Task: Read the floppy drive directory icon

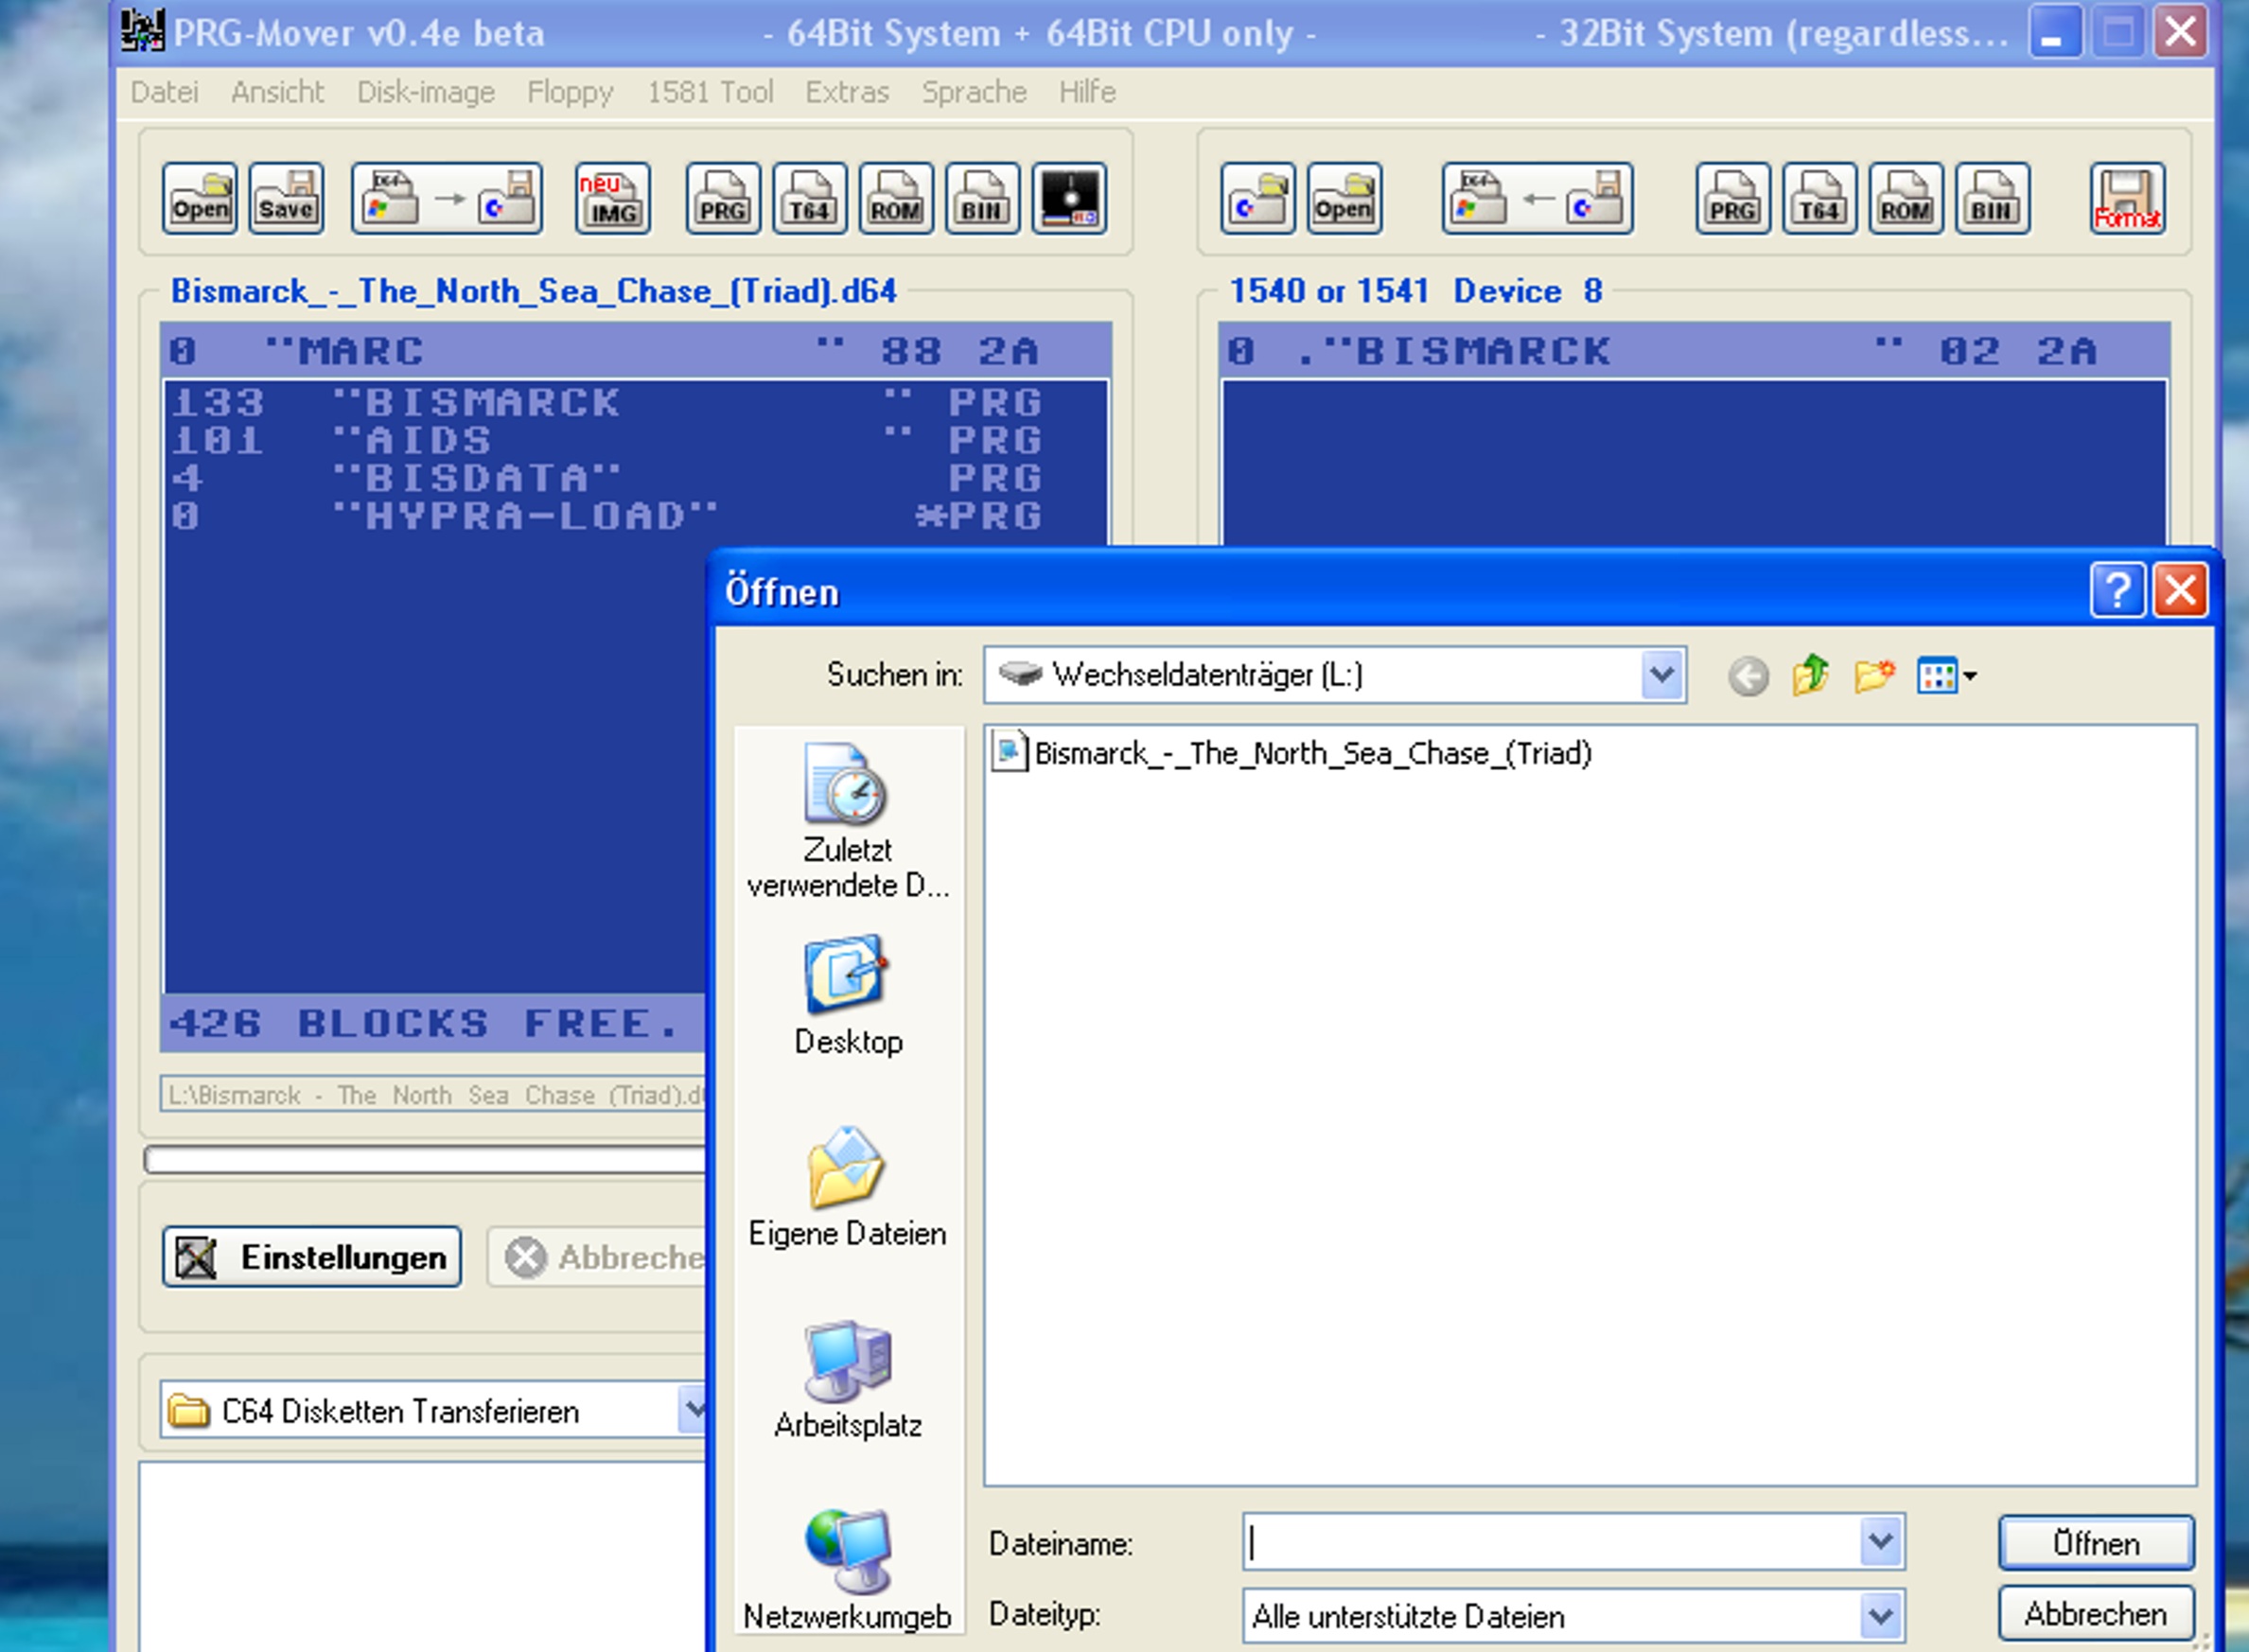Action: pyautogui.click(x=1258, y=198)
